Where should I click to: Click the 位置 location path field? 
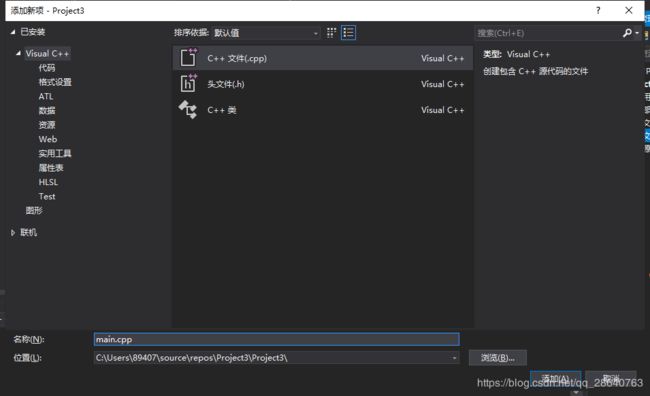tap(276, 357)
